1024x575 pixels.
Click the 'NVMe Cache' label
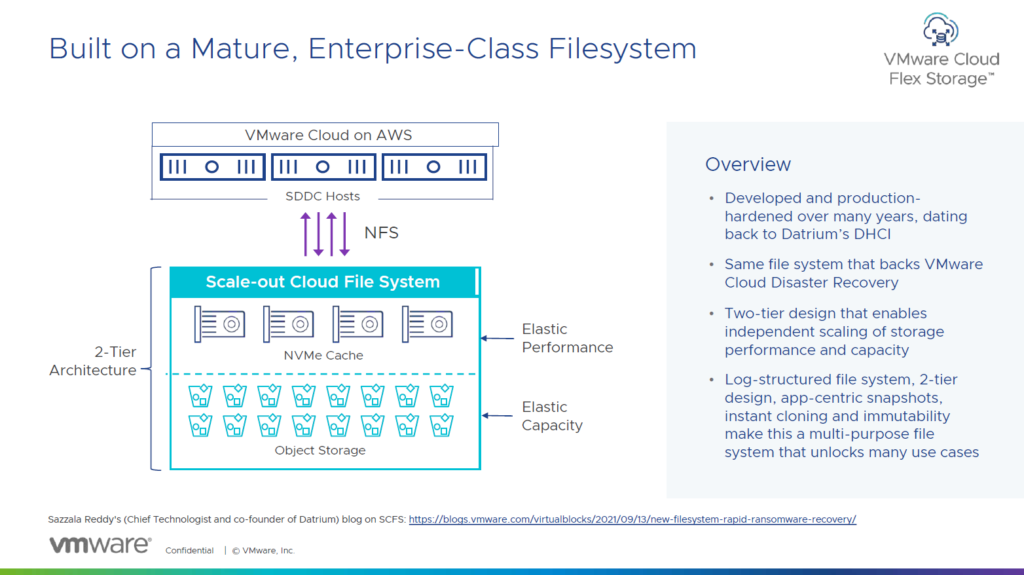[323, 355]
